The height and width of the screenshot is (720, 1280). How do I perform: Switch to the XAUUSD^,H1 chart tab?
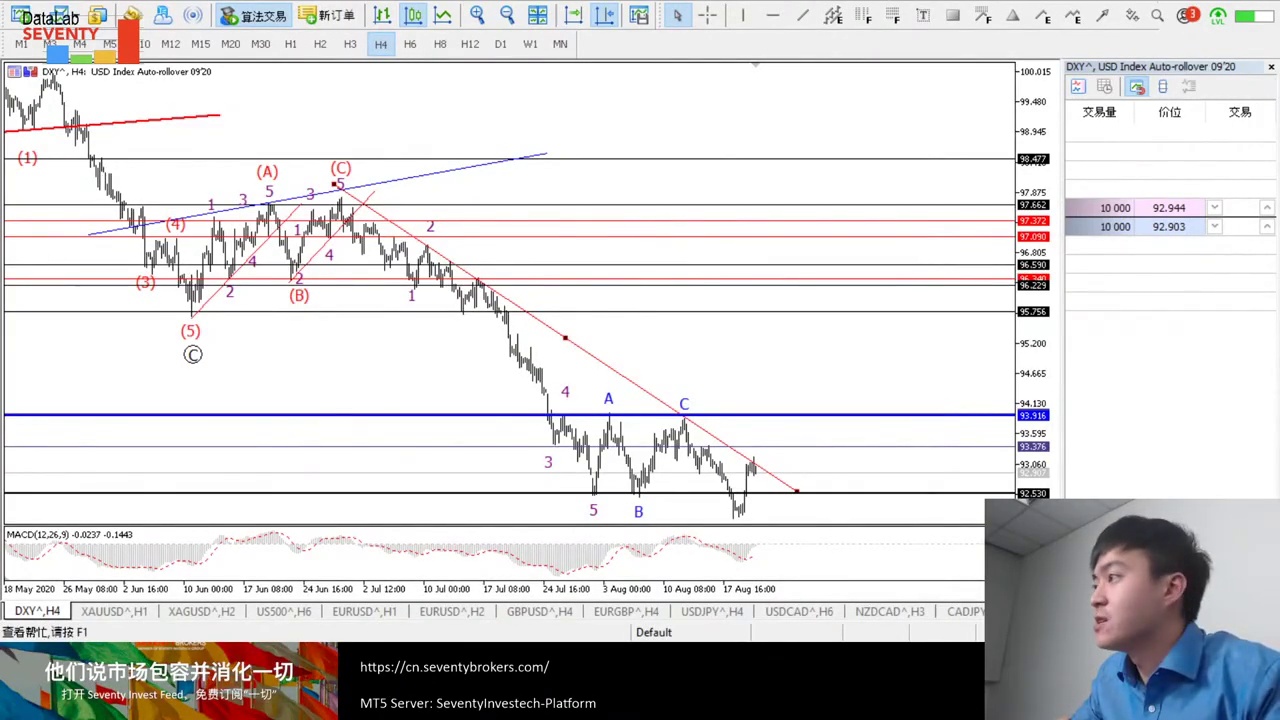114,611
